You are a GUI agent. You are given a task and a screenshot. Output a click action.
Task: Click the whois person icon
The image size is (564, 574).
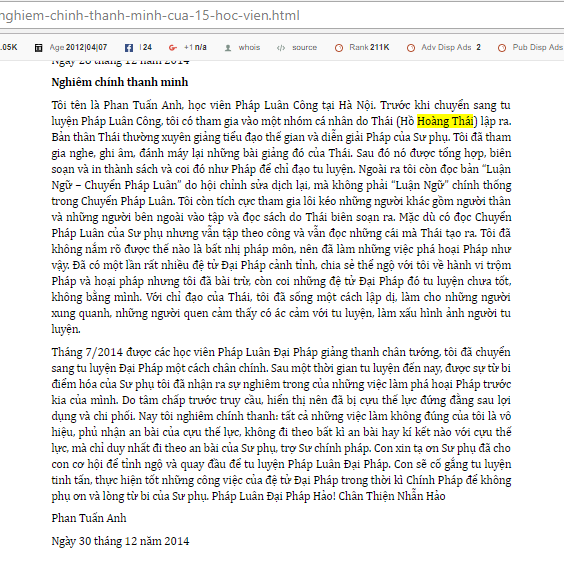pyautogui.click(x=228, y=48)
